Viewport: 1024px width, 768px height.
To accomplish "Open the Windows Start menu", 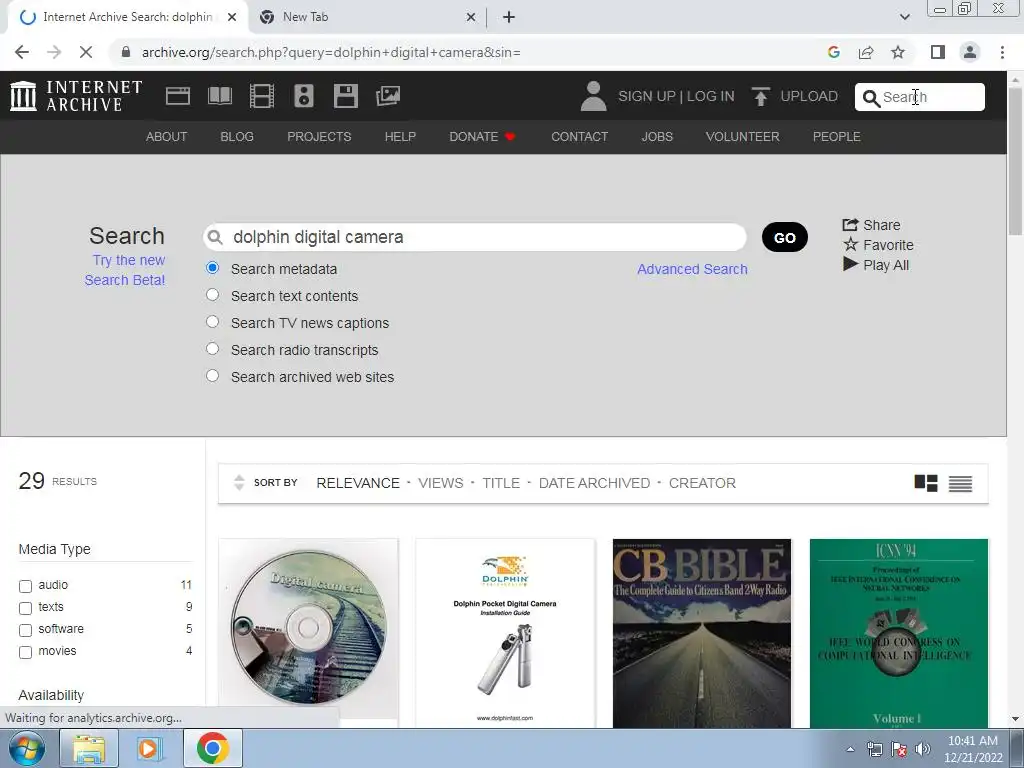I will click(27, 748).
